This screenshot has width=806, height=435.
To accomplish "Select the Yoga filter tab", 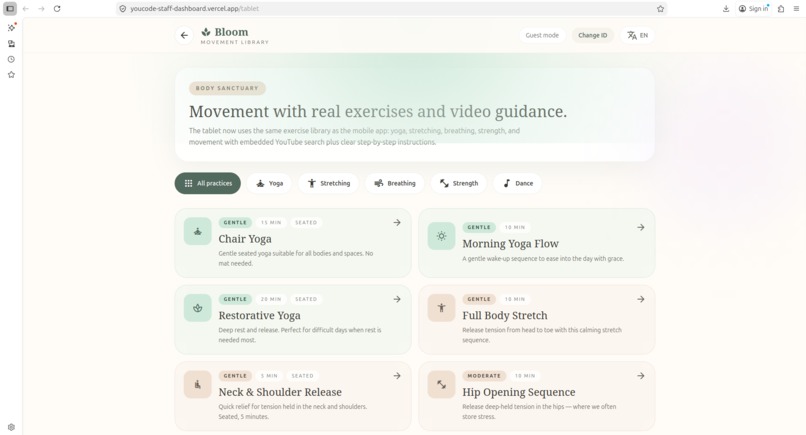I will [270, 183].
